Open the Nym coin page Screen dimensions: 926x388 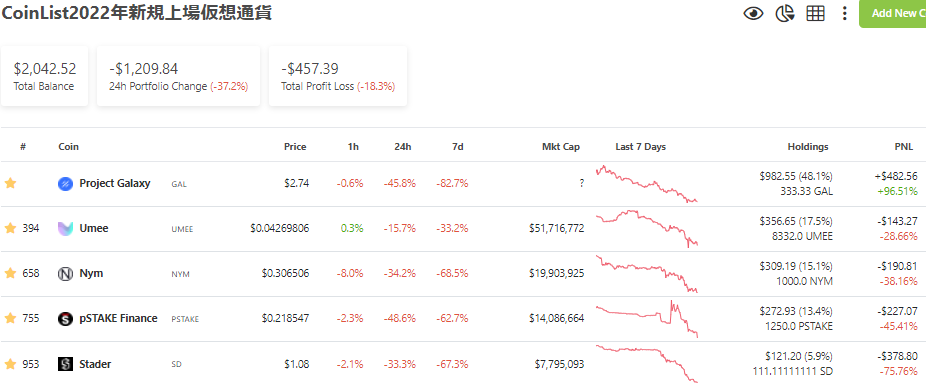click(91, 274)
